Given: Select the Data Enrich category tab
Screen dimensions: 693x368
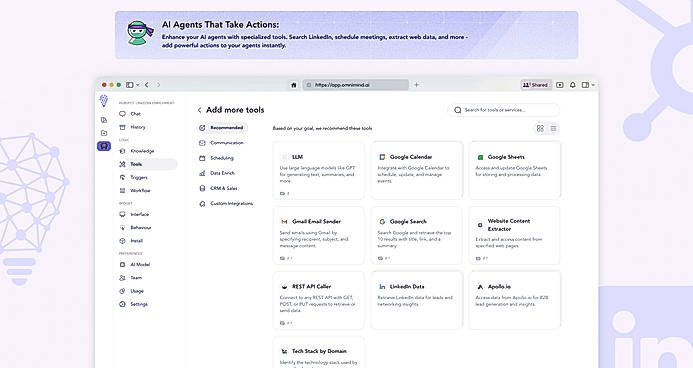Looking at the screenshot, I should pyautogui.click(x=217, y=173).
